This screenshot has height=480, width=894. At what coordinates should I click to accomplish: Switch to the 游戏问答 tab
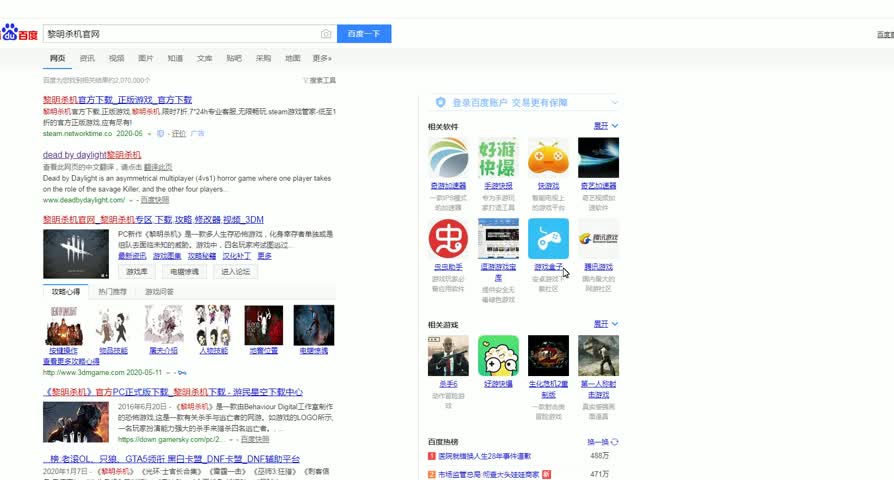[159, 291]
